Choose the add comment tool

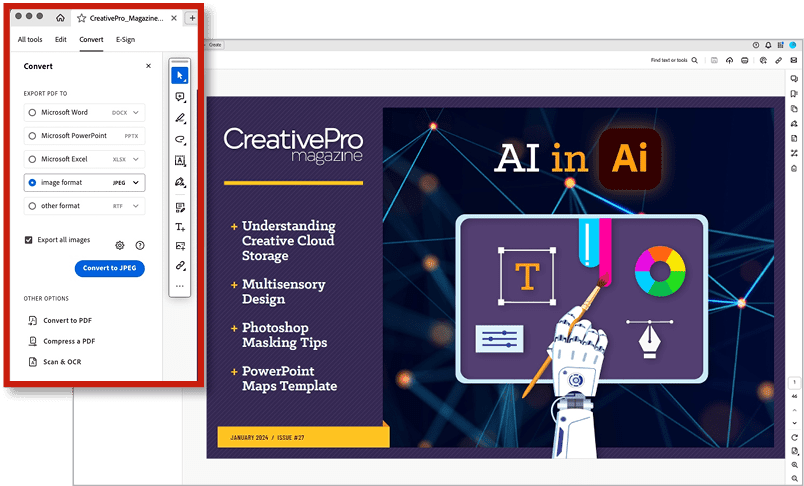coord(179,97)
